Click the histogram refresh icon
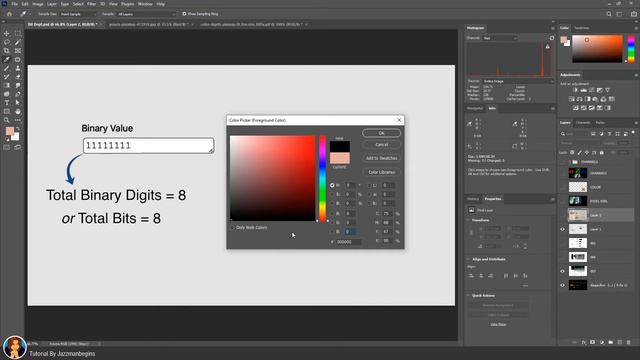The height and width of the screenshot is (360, 640). [x=552, y=38]
